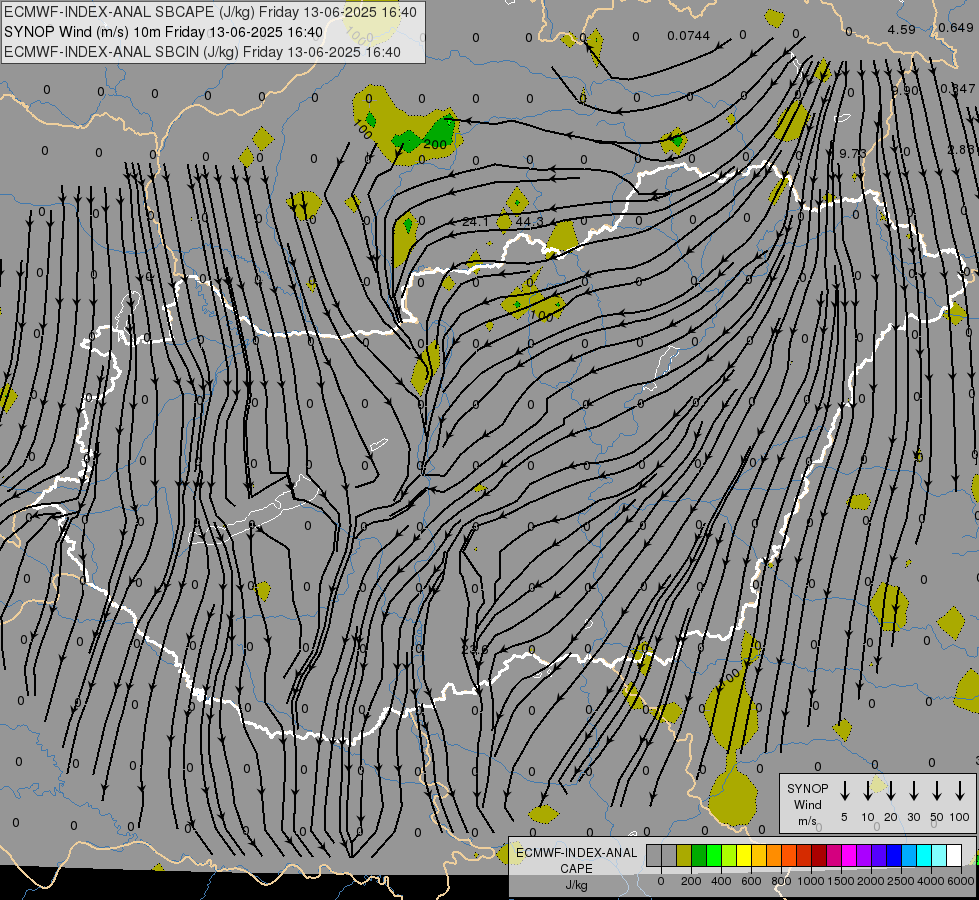979x900 pixels.
Task: Pick the dark red swatch at 1000
Action: (x=819, y=855)
